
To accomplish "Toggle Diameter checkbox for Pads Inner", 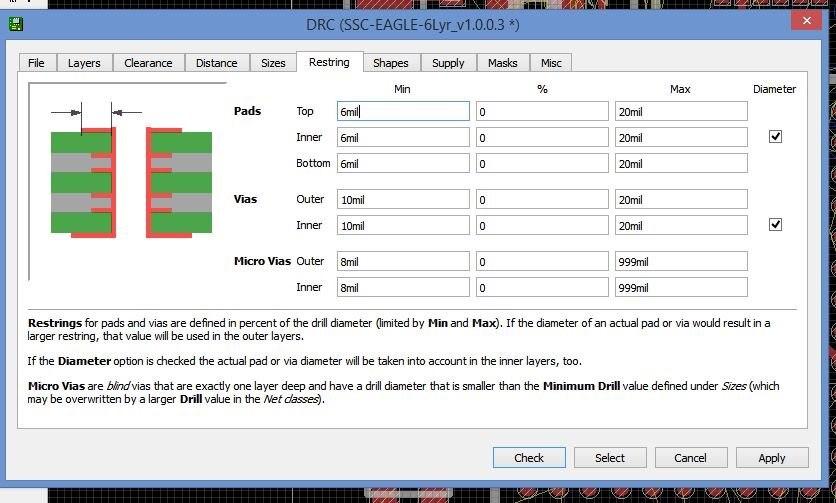I will pos(775,137).
